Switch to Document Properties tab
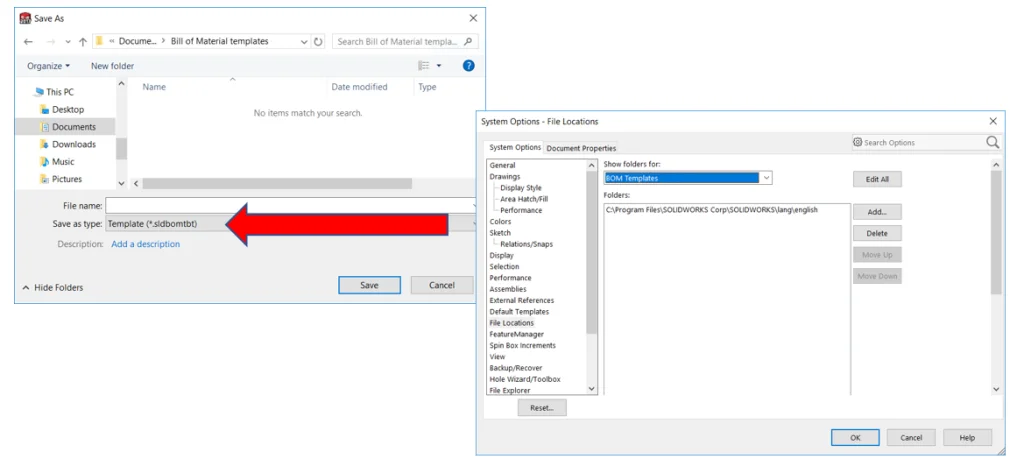The image size is (1024, 466). click(x=581, y=148)
